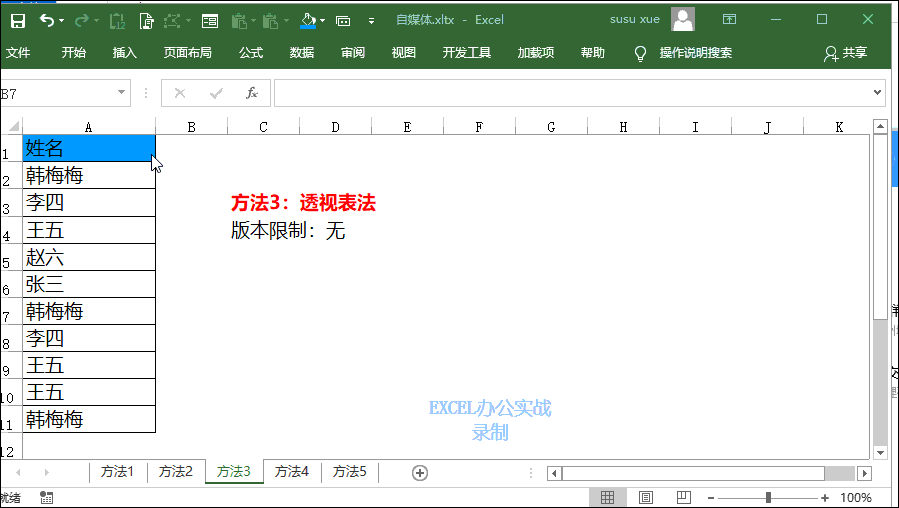The width and height of the screenshot is (899, 508).
Task: Click the 共享 share button
Action: click(846, 53)
